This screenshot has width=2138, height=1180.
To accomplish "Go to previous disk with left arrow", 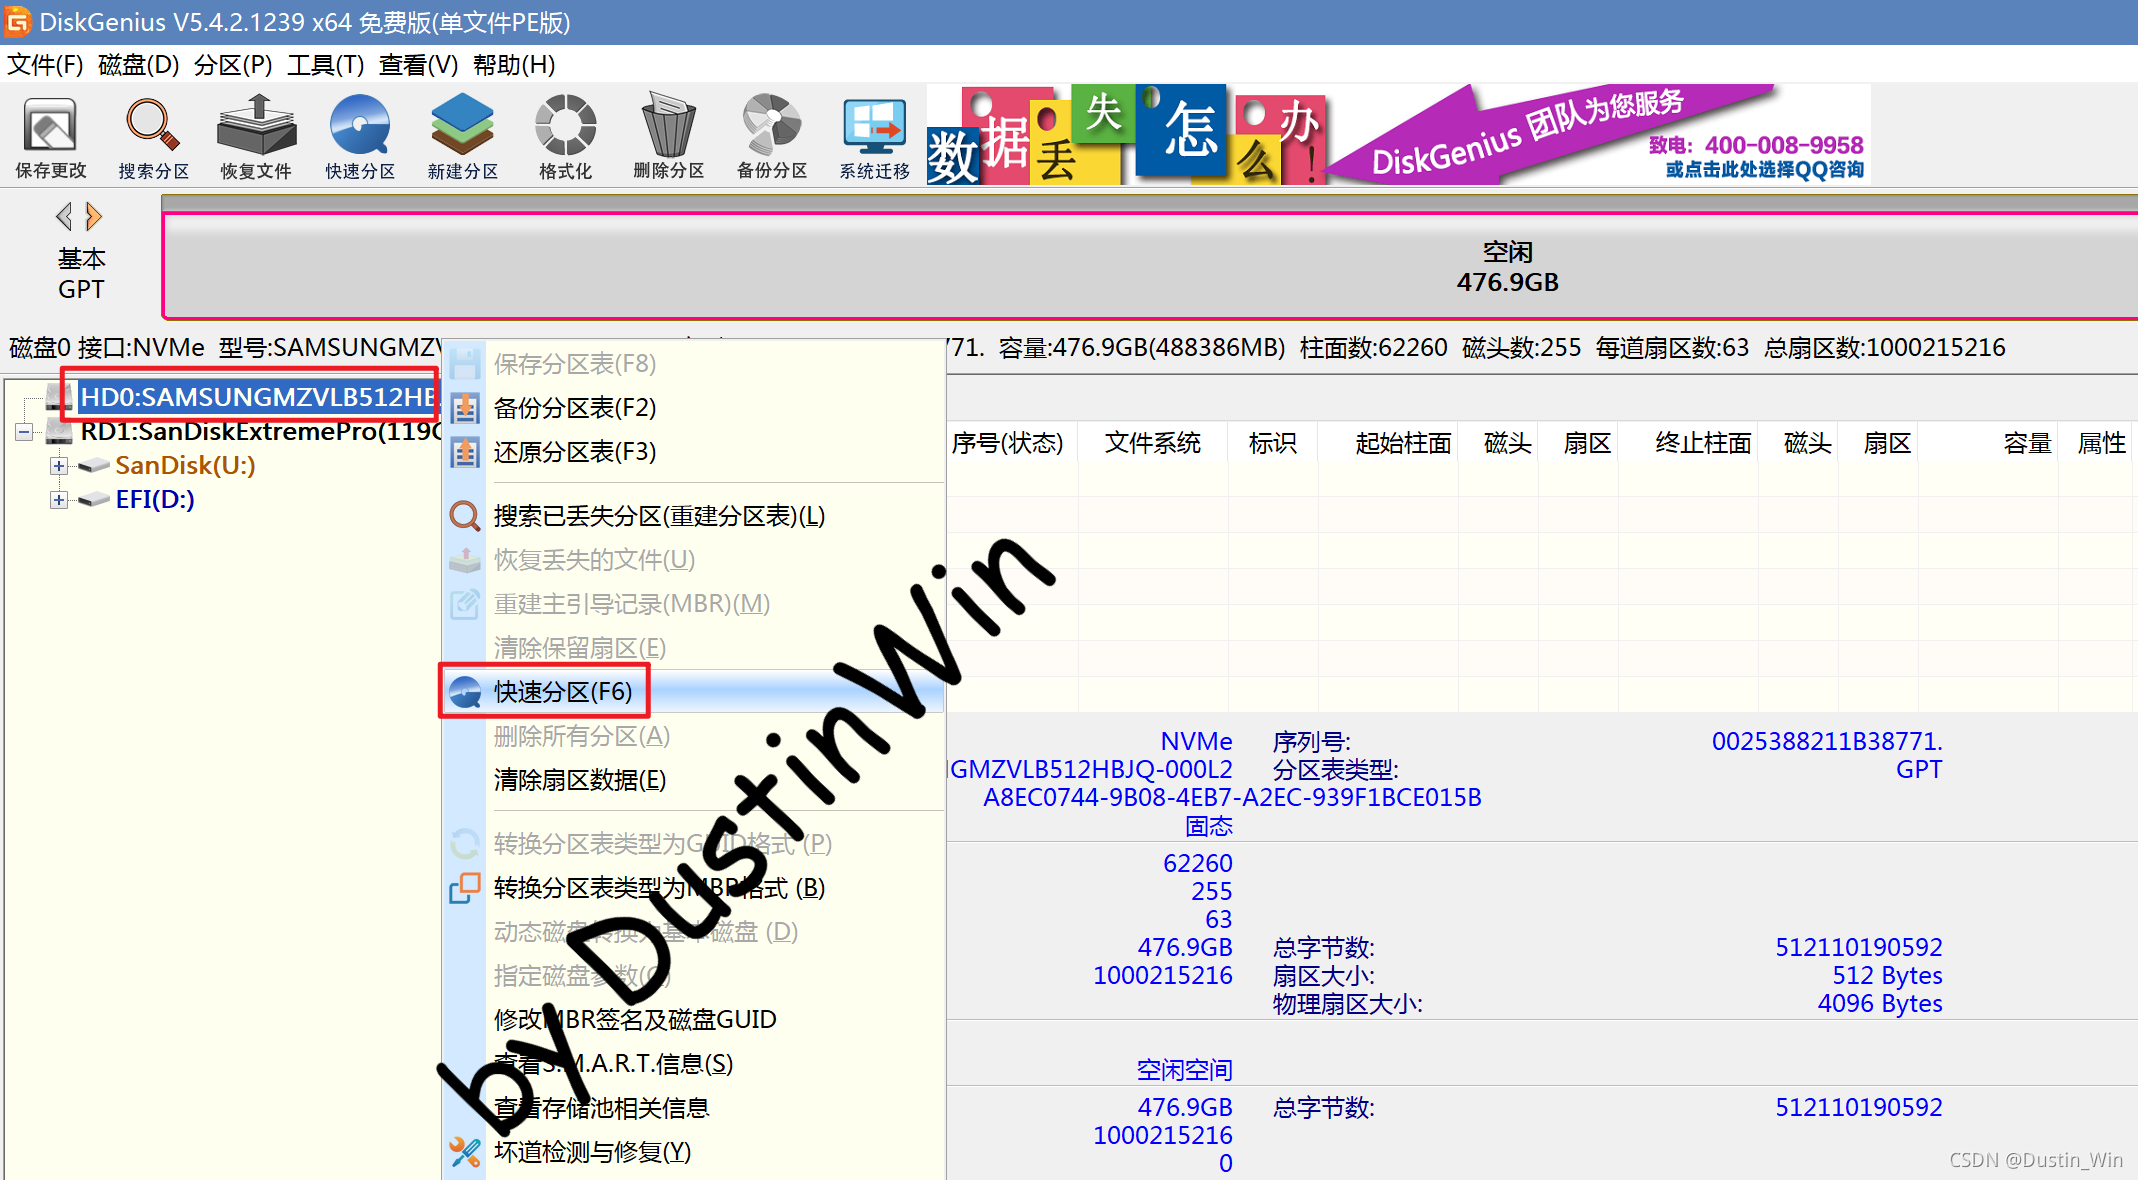I will tap(64, 216).
